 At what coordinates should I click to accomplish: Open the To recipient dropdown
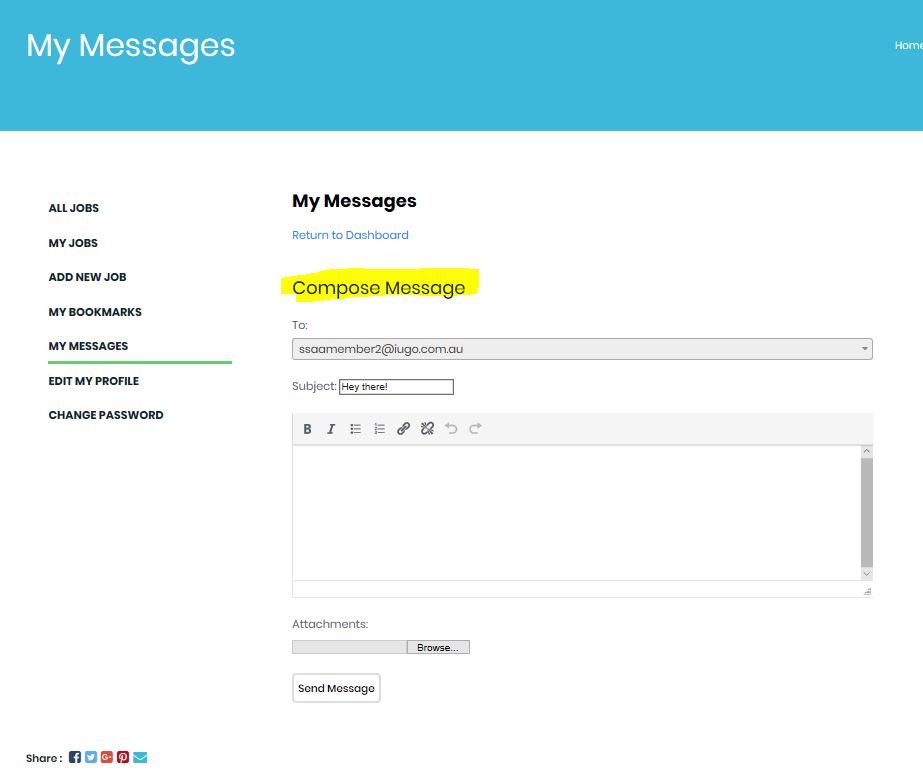point(582,349)
